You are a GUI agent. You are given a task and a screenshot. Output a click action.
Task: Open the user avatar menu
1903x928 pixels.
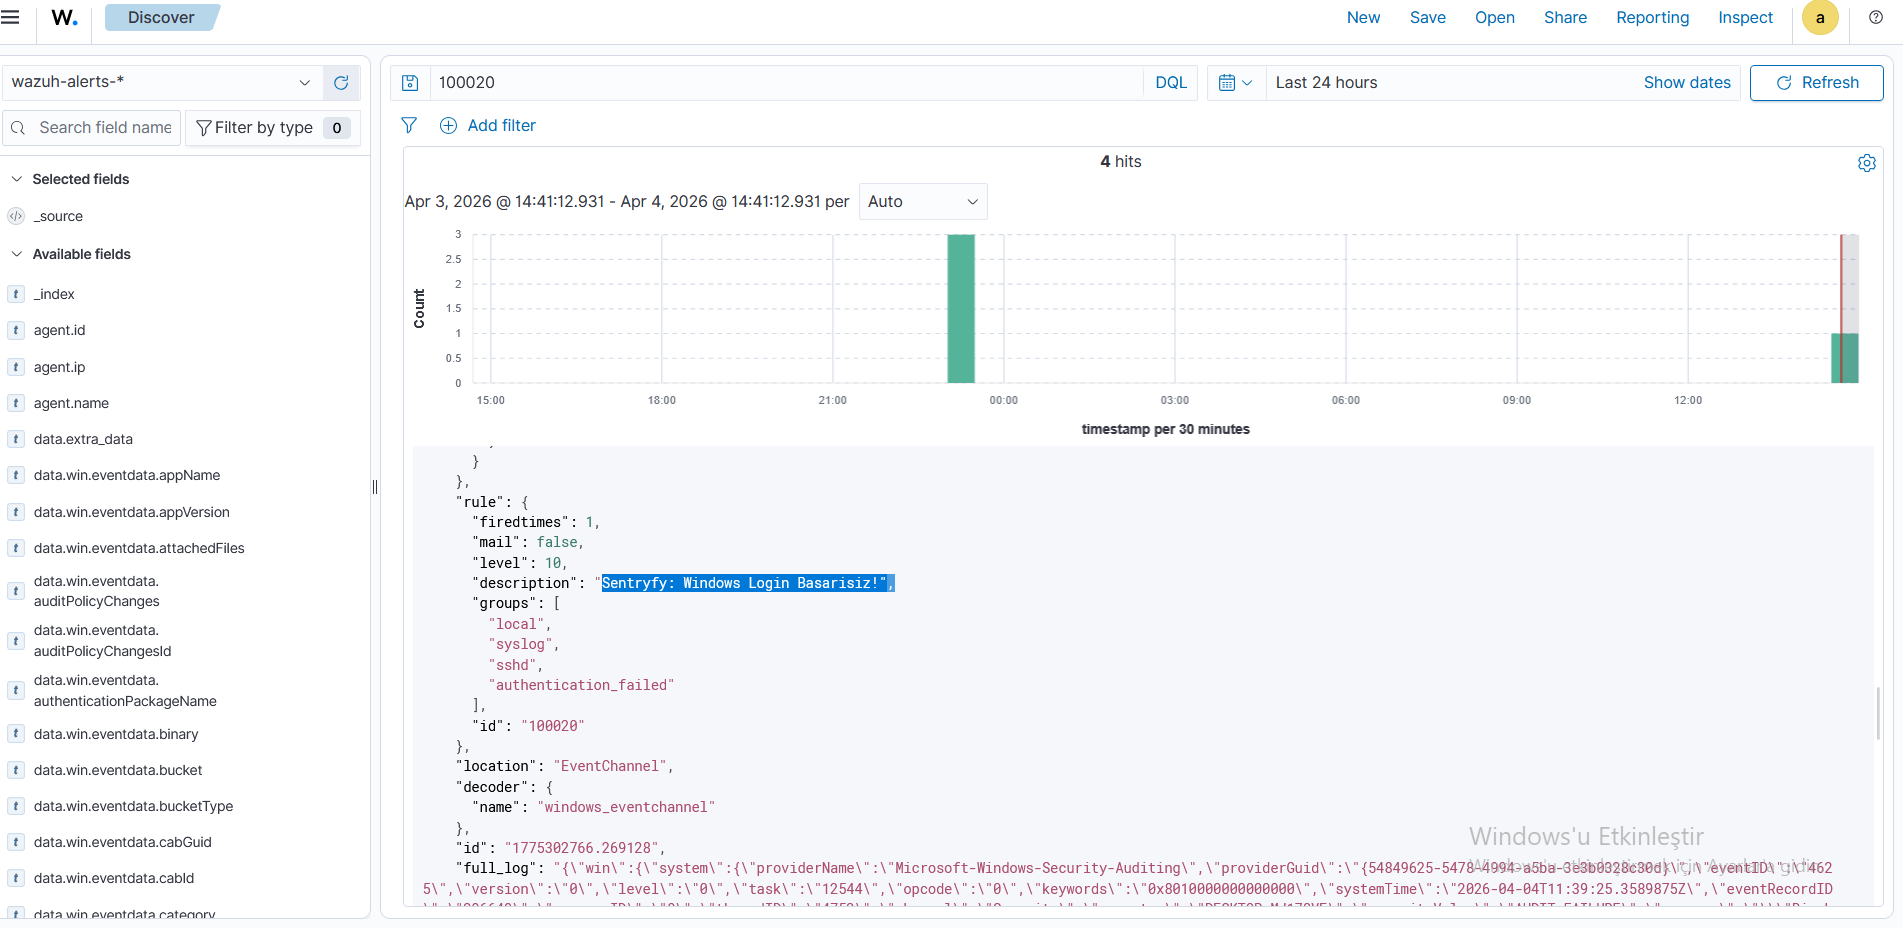point(1820,18)
